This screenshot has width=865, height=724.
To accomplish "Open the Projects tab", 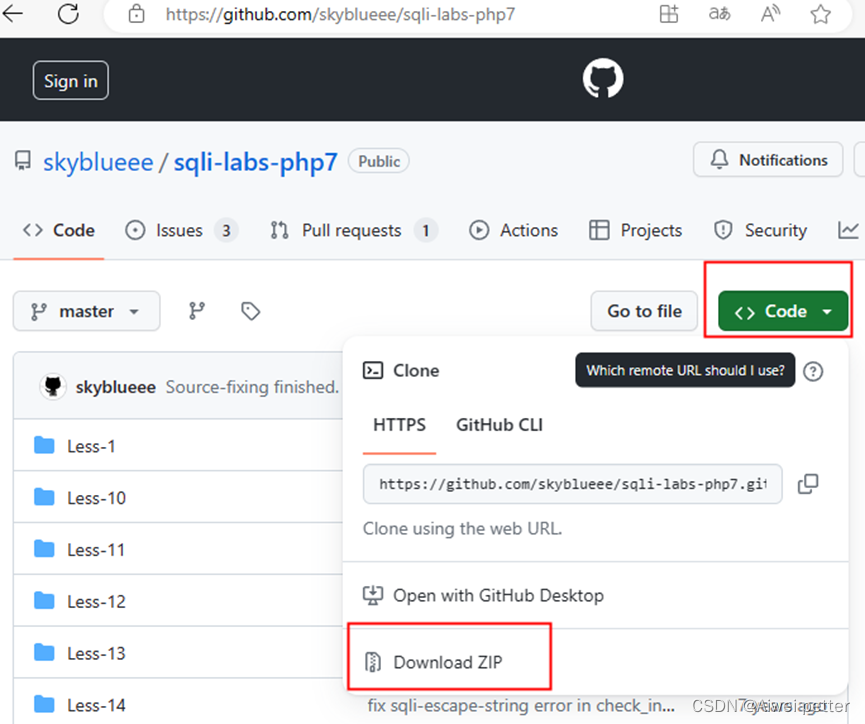I will (x=636, y=230).
